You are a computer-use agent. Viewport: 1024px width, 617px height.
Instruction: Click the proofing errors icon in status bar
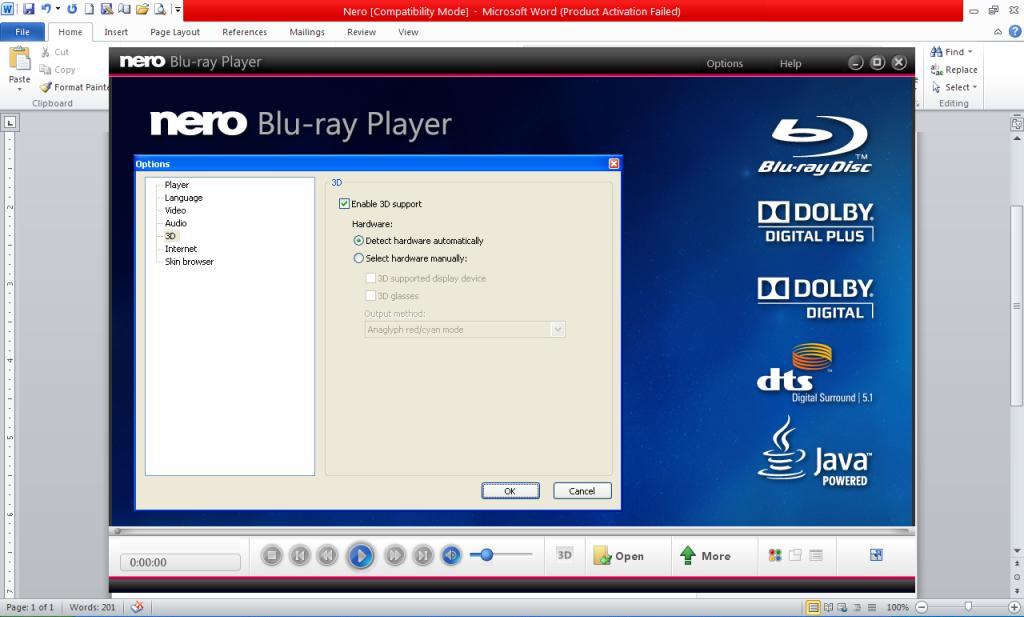pos(136,607)
